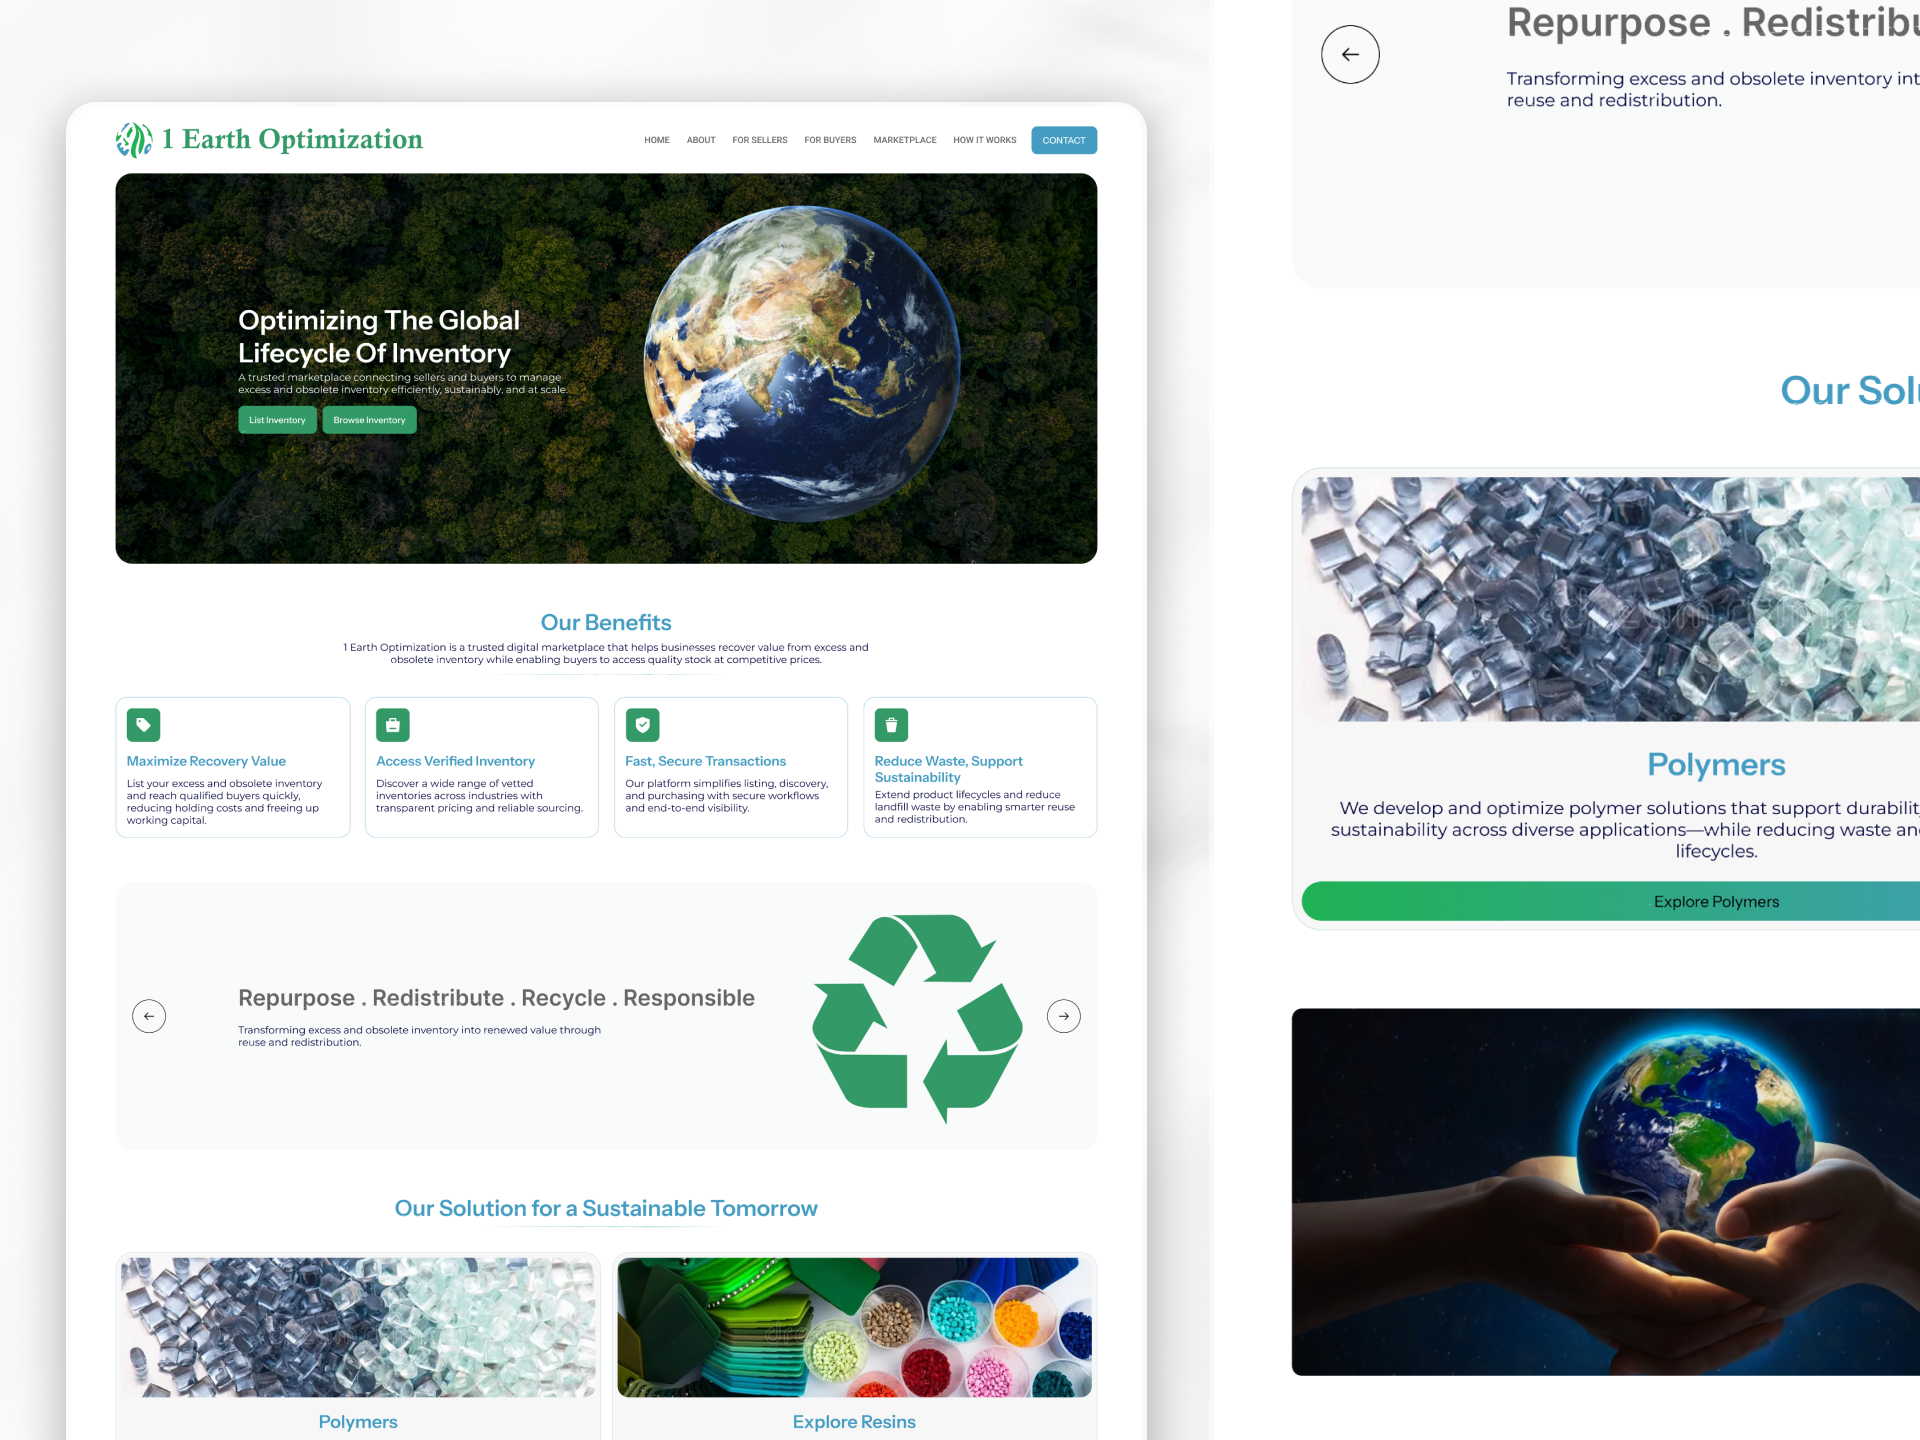
Task: Advance the carousel with right arrow button
Action: (x=1063, y=1016)
